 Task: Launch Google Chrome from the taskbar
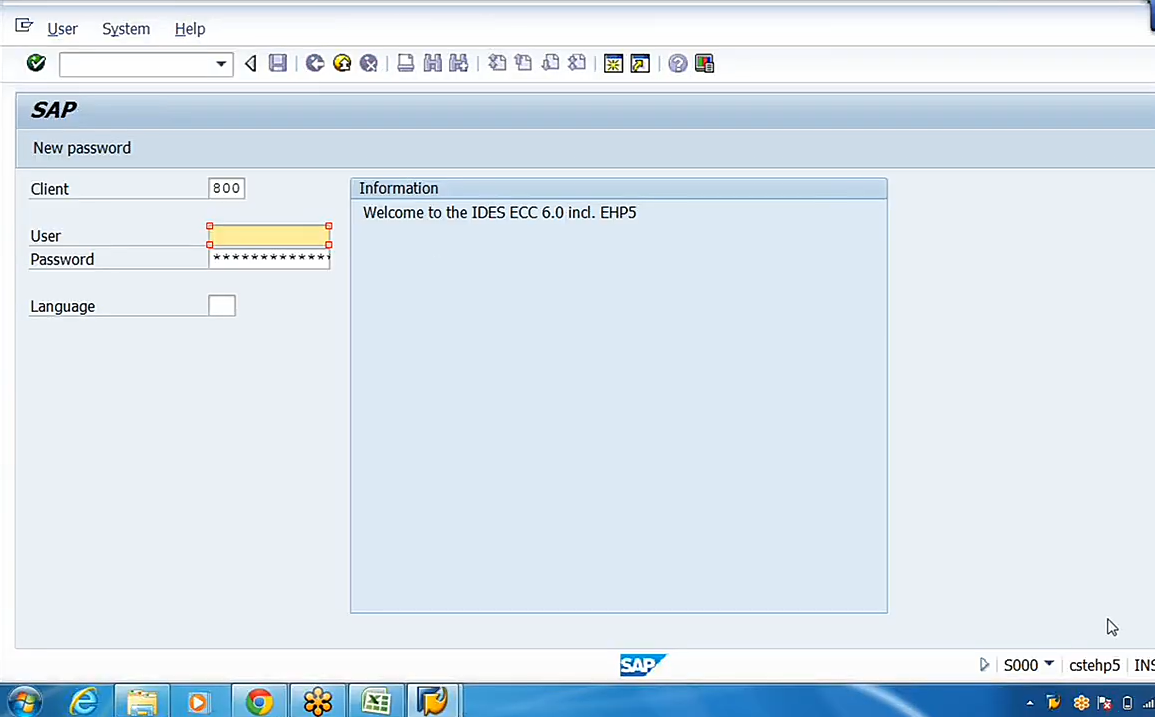(259, 701)
